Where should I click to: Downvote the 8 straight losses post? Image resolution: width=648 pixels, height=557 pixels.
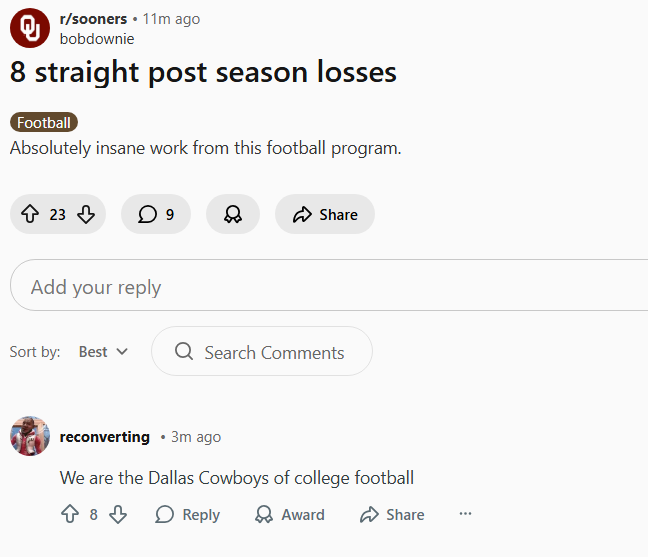(86, 214)
